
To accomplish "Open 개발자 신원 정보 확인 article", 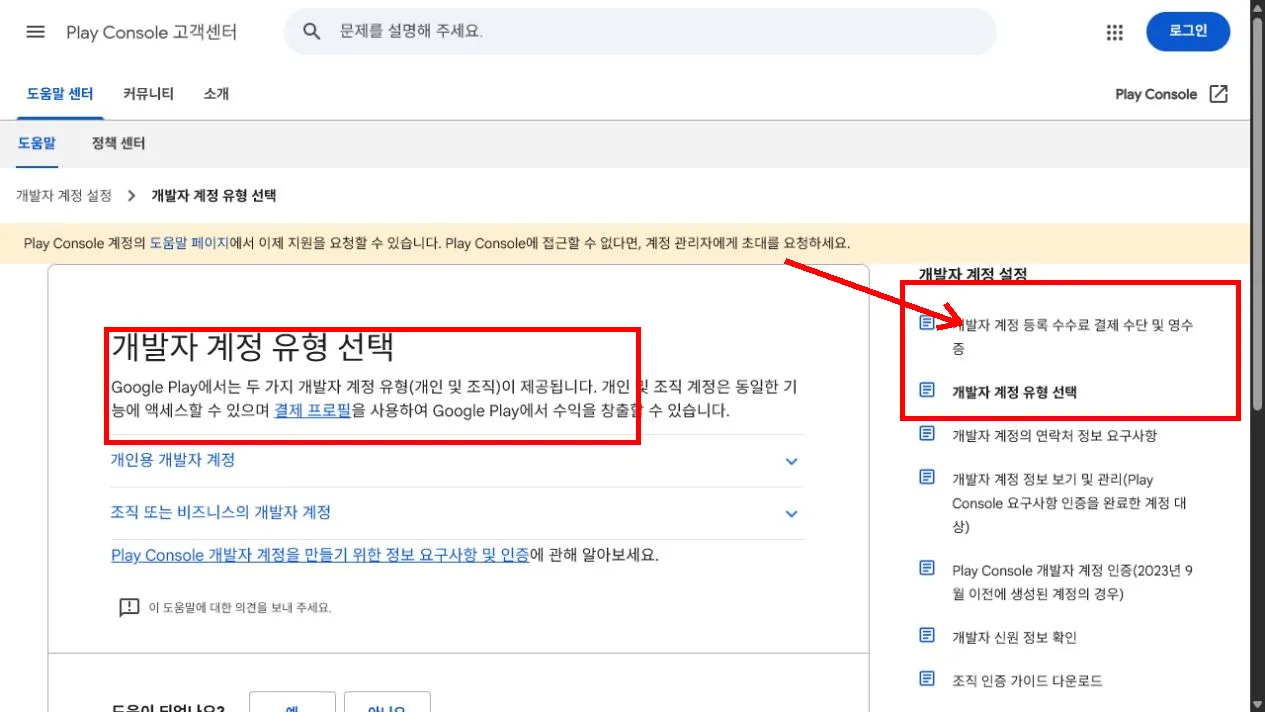I will tap(1014, 637).
